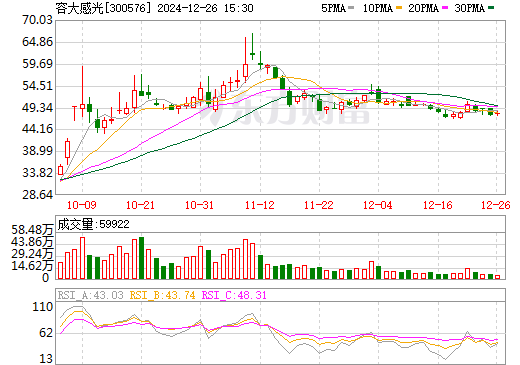Click the 33.82 price axis label
The image size is (520, 365).
pyautogui.click(x=37, y=173)
